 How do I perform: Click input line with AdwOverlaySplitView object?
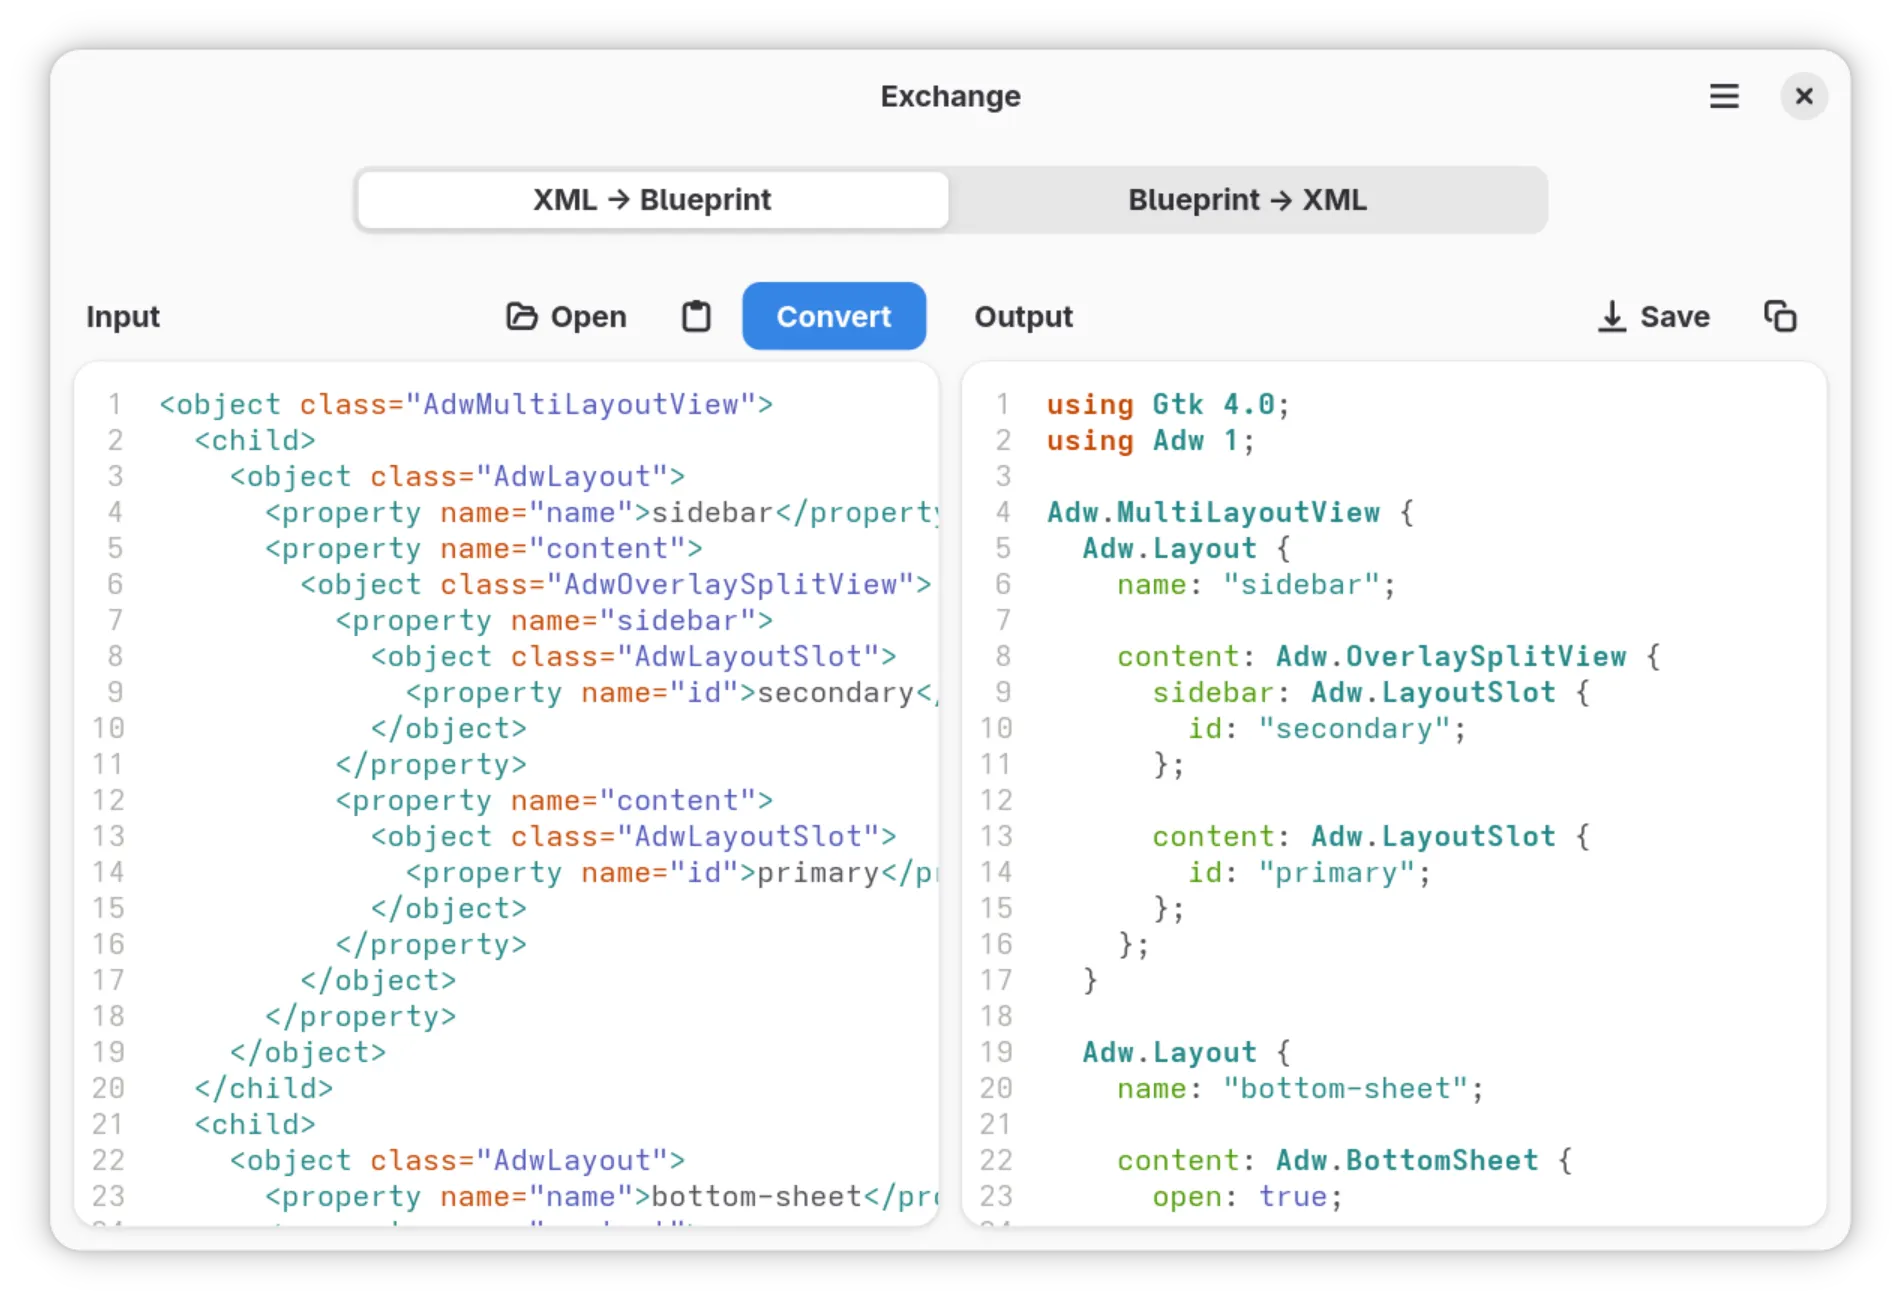616,584
